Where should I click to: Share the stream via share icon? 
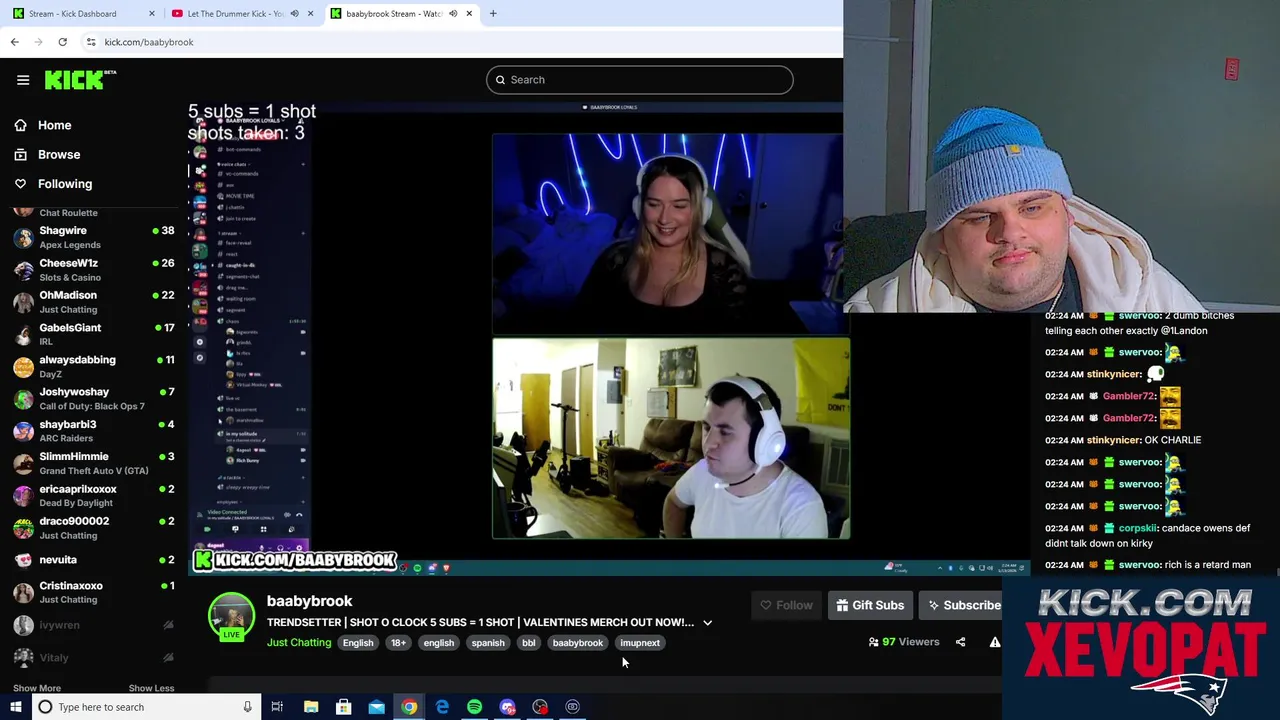tap(960, 642)
